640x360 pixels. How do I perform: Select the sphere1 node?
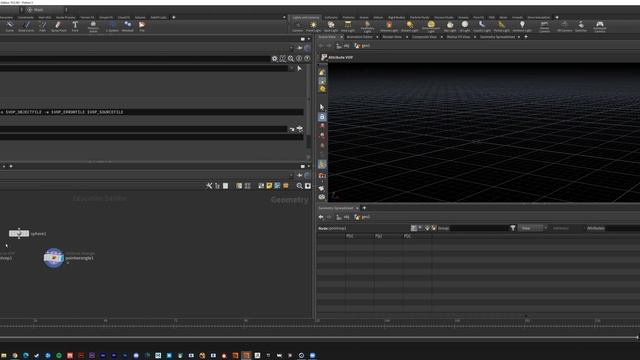pyautogui.click(x=19, y=233)
